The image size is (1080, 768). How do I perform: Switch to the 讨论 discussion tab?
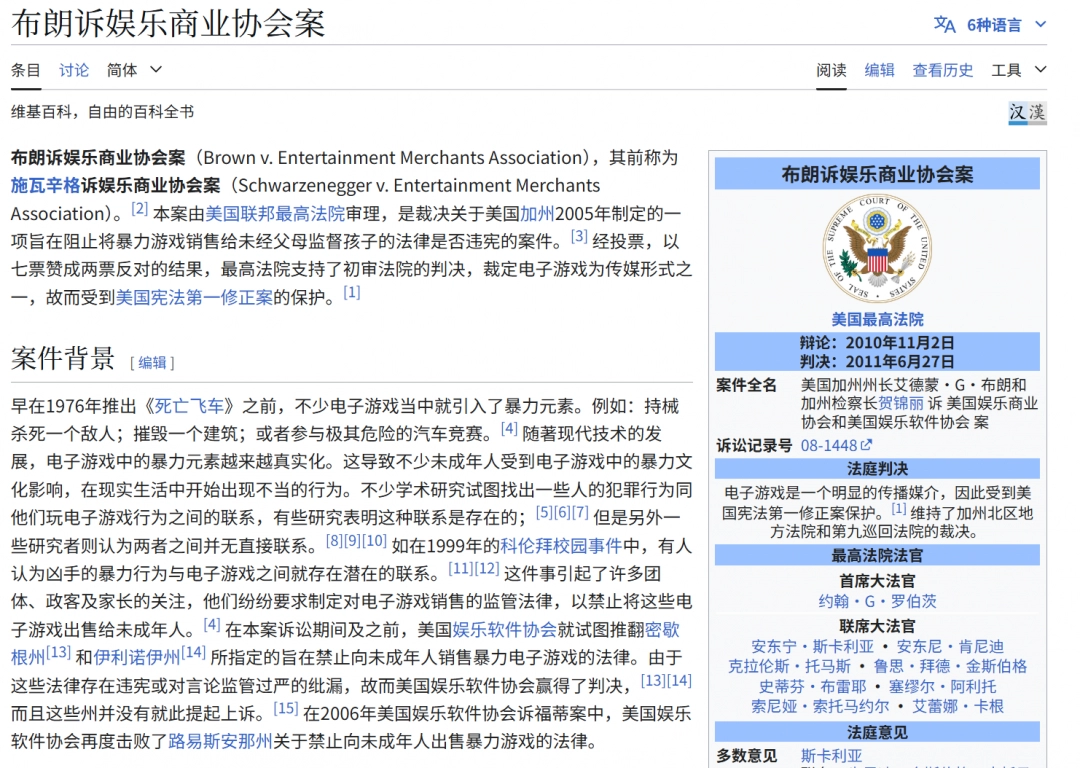74,70
